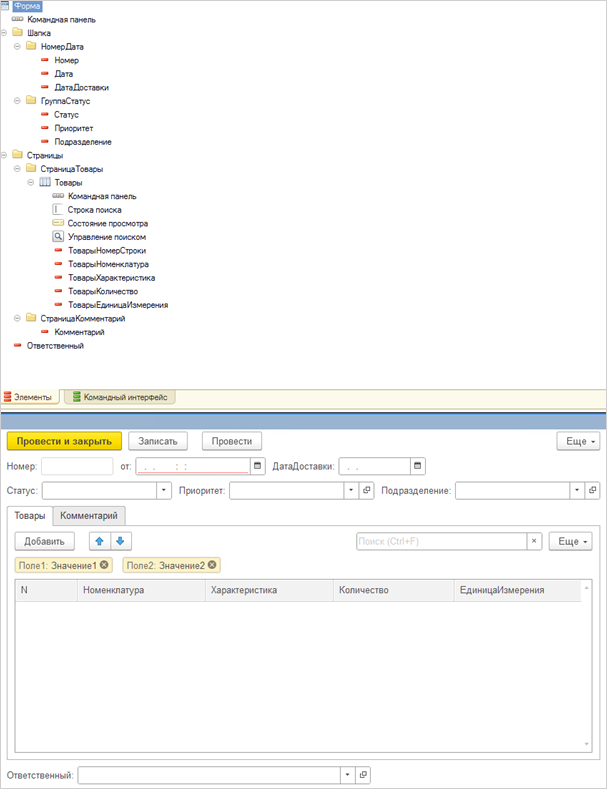This screenshot has width=607, height=789.
Task: Switch to the Комментарий tab
Action: coord(89,516)
